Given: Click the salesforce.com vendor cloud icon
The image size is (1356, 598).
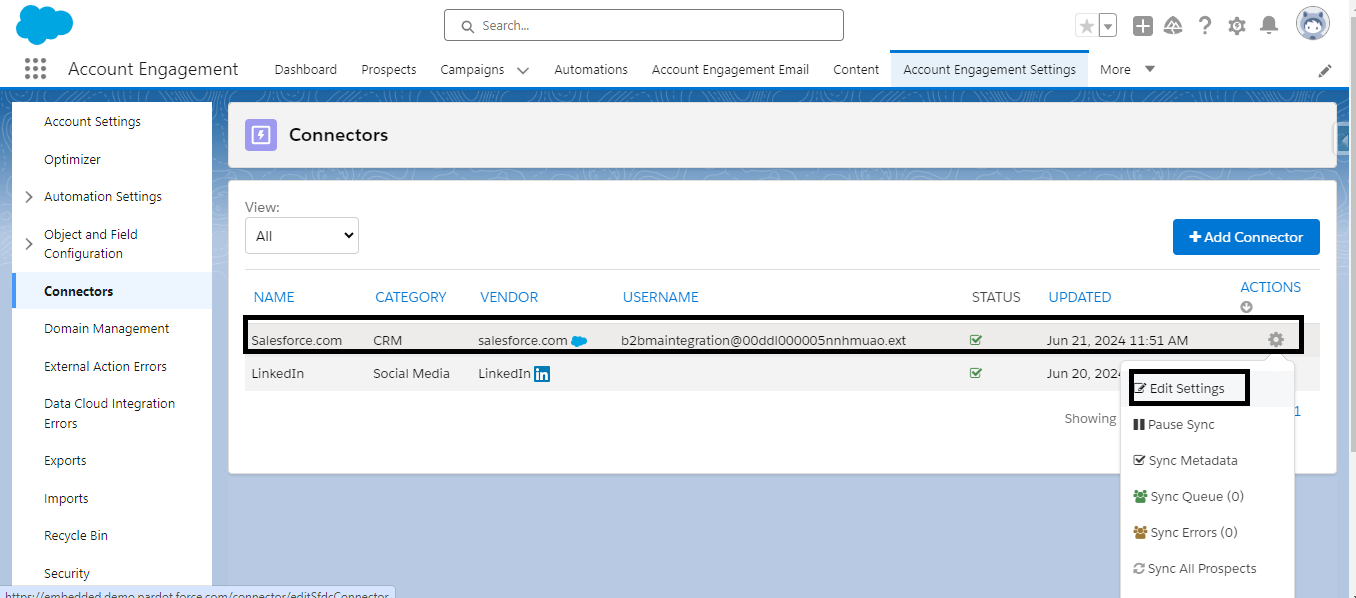Looking at the screenshot, I should (x=579, y=341).
